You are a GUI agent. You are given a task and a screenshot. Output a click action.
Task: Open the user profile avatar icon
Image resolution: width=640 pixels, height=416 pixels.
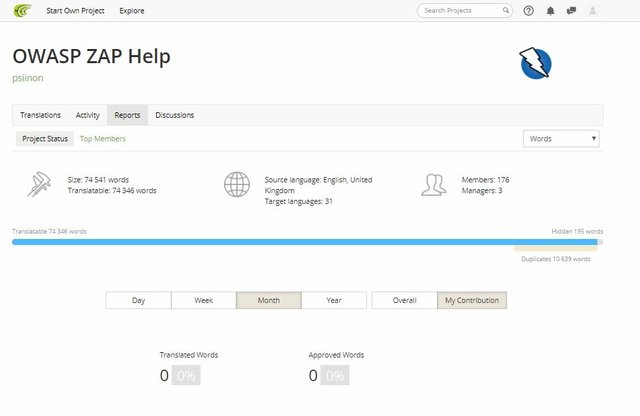coord(593,11)
